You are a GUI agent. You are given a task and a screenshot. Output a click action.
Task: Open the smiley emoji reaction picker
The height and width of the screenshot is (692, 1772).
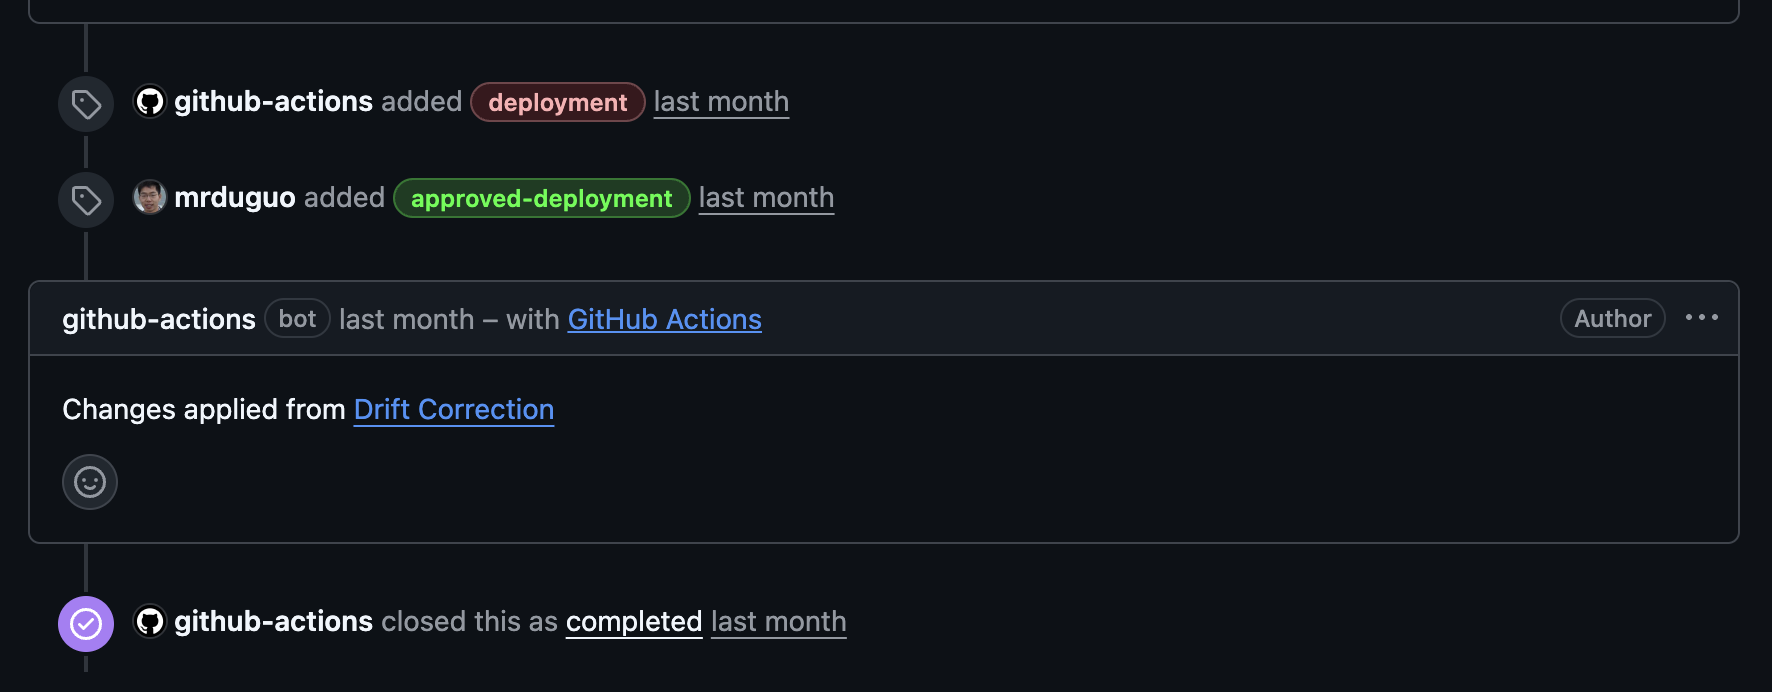[x=90, y=482]
